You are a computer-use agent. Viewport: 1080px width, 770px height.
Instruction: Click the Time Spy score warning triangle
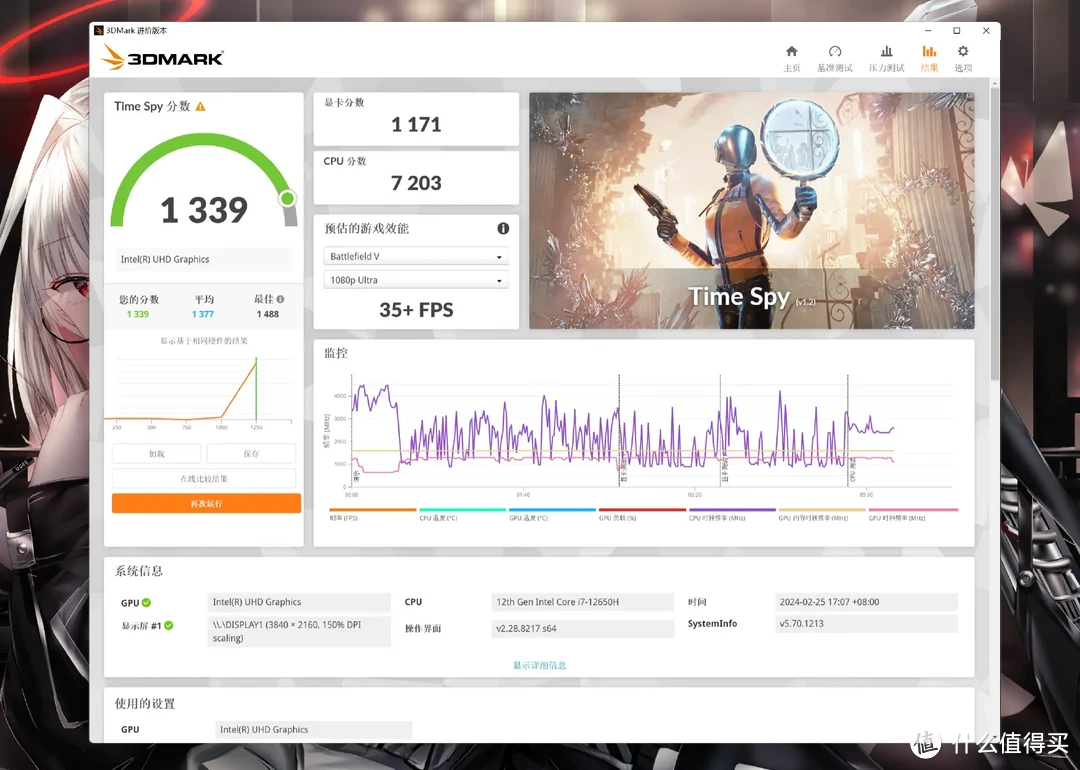coord(200,107)
